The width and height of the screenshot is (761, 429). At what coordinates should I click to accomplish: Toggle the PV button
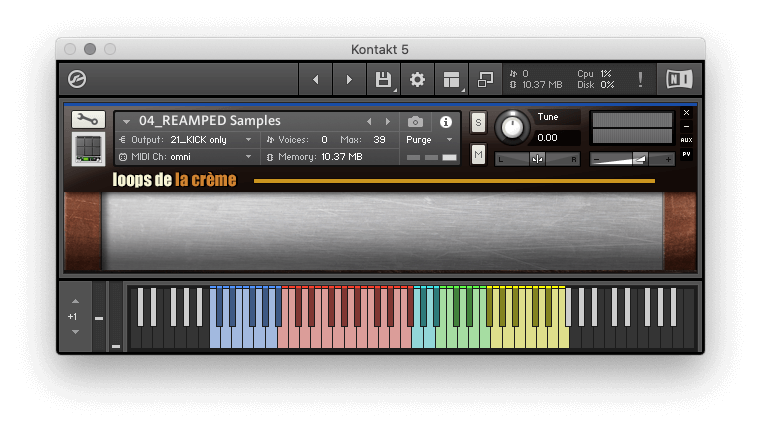[686, 154]
